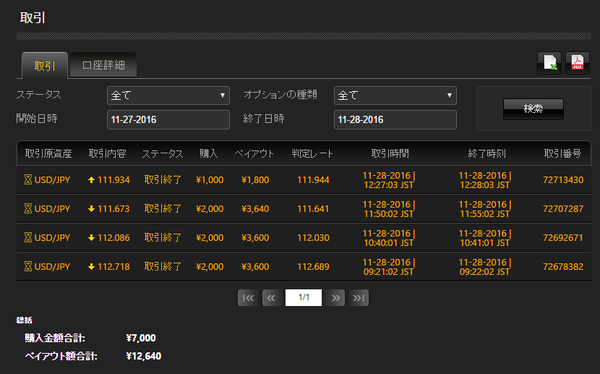Click the ペイアウト column header
Viewport: 600px width, 374px height.
coord(254,154)
